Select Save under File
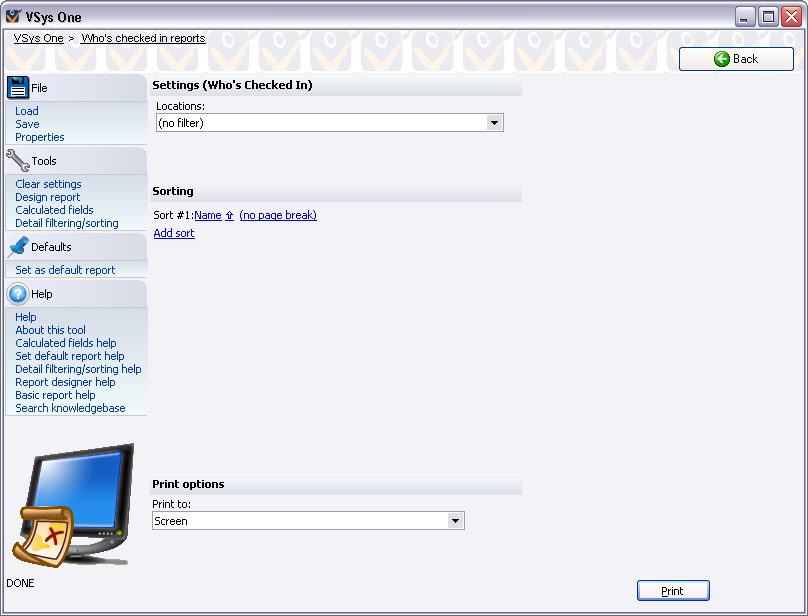This screenshot has height=616, width=808. (x=27, y=124)
